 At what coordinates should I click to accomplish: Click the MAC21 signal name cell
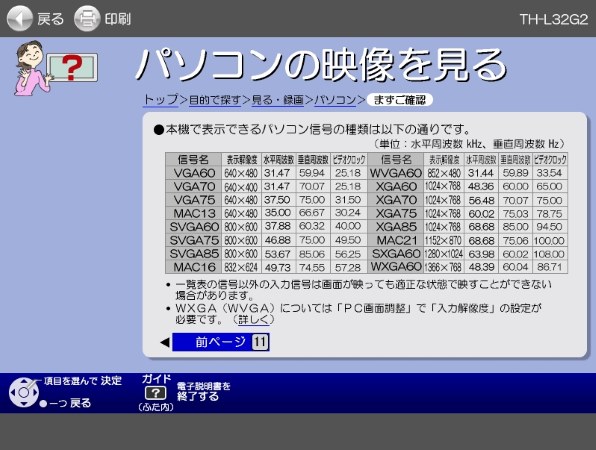pos(396,240)
